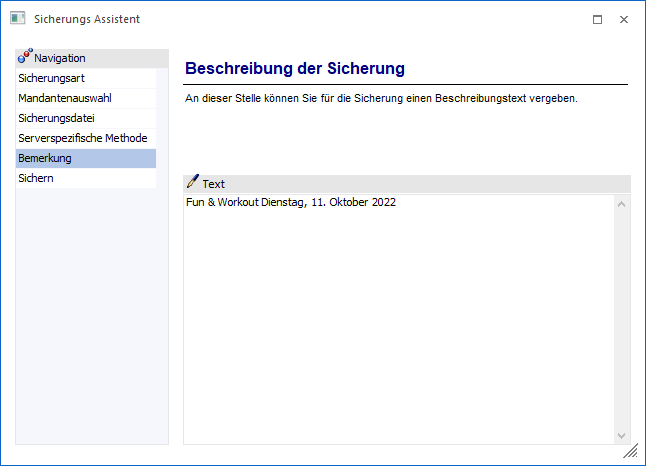646x466 pixels.
Task: Switch to Serverspezifische Methode page
Action: (x=82, y=138)
